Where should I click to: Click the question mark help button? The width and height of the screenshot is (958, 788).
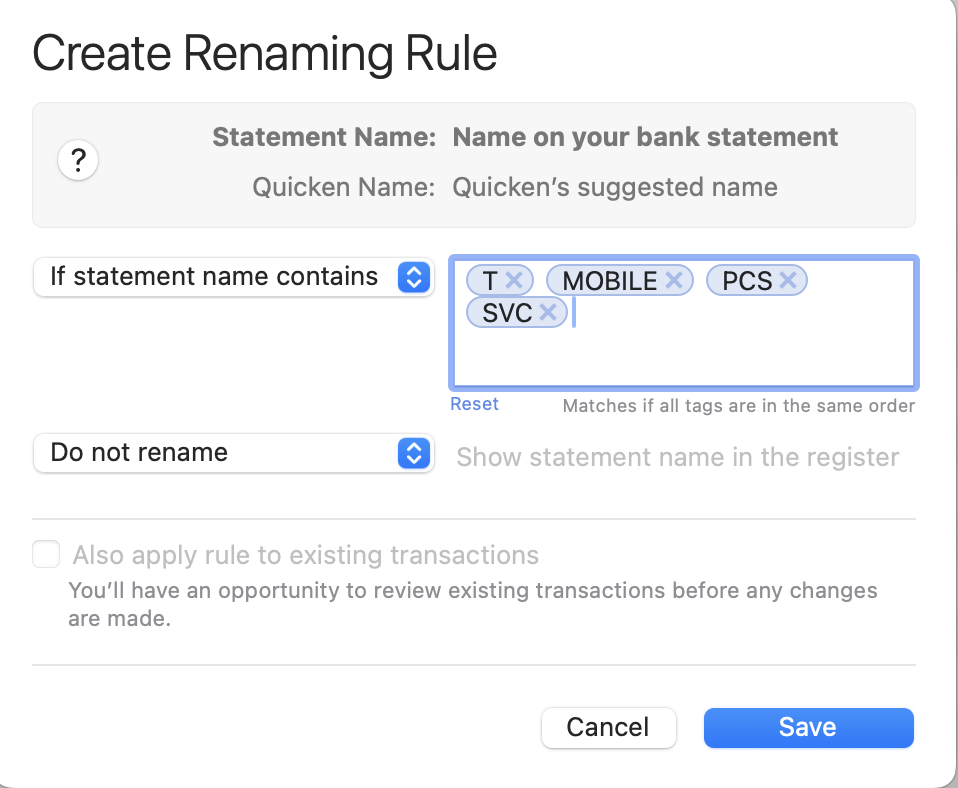[78, 161]
